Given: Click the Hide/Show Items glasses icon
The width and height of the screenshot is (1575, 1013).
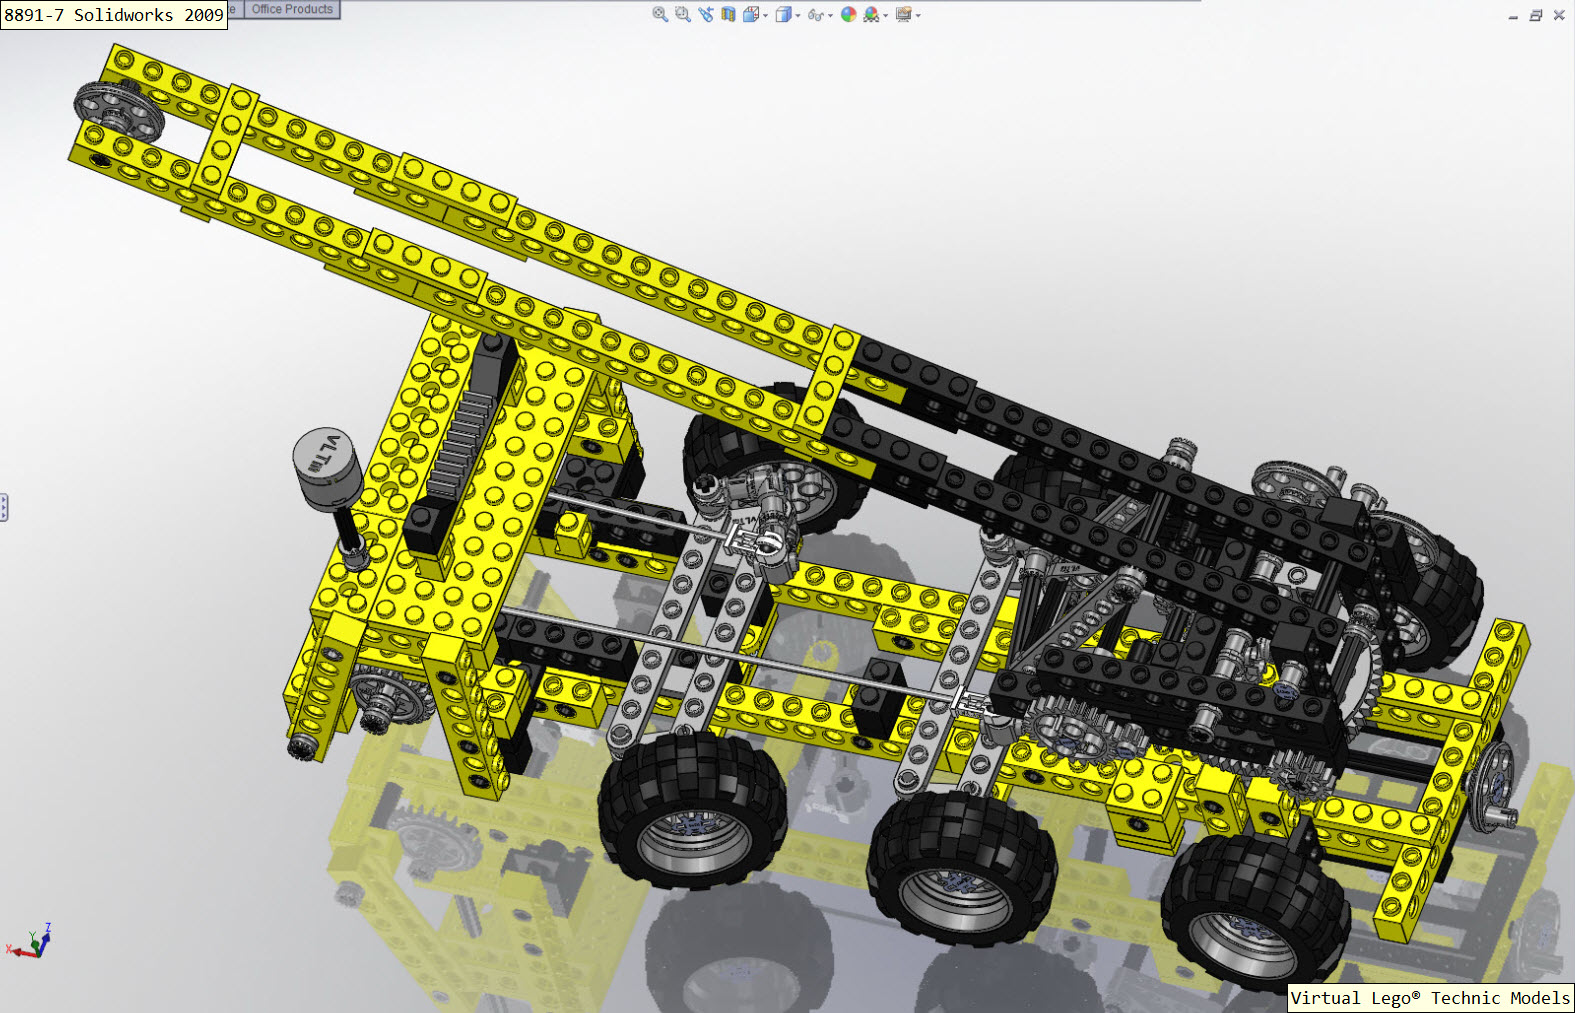Looking at the screenshot, I should (815, 15).
